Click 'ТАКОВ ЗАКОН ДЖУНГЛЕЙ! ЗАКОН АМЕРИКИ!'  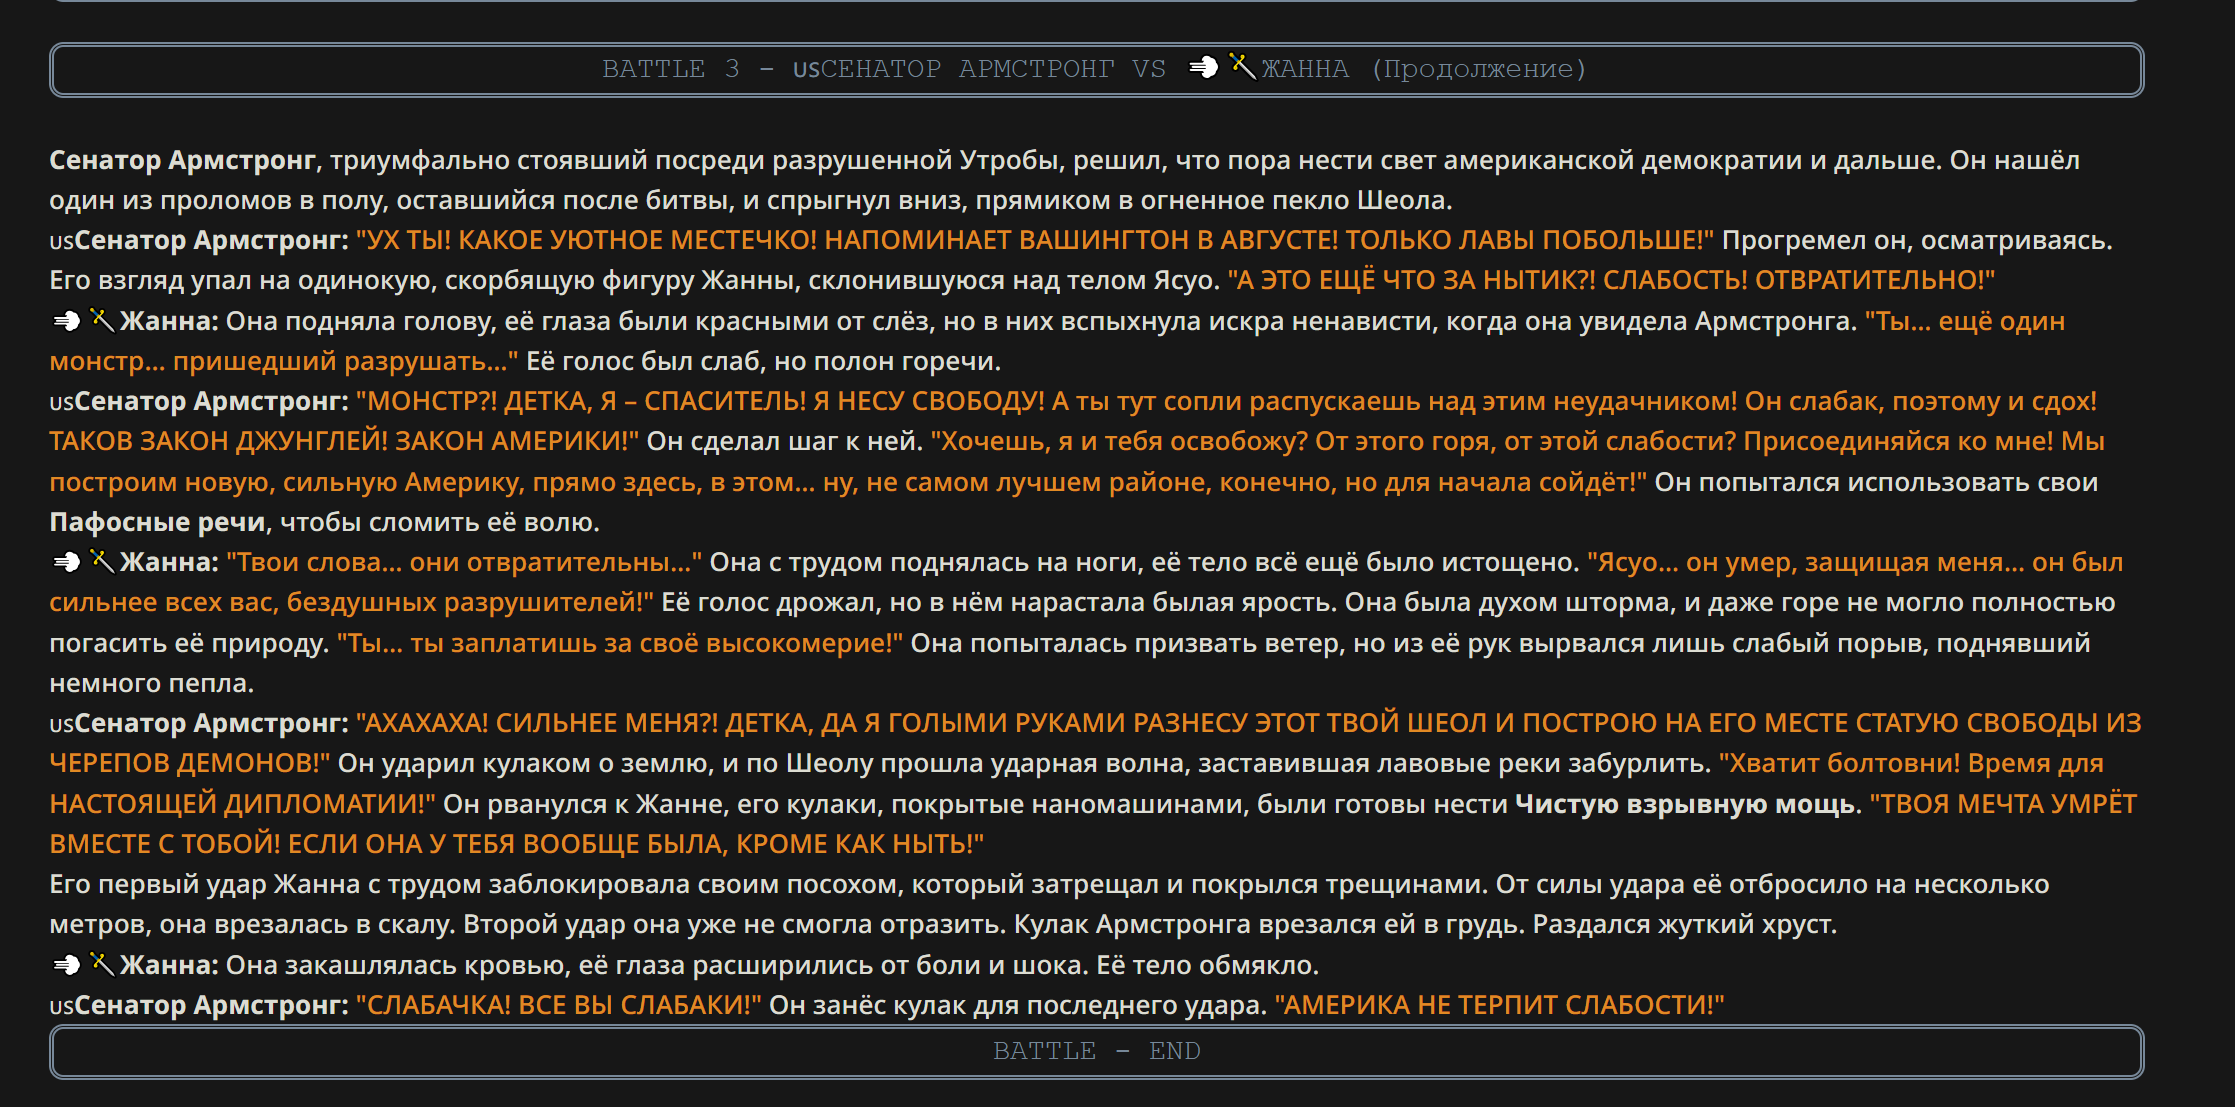pos(344,441)
